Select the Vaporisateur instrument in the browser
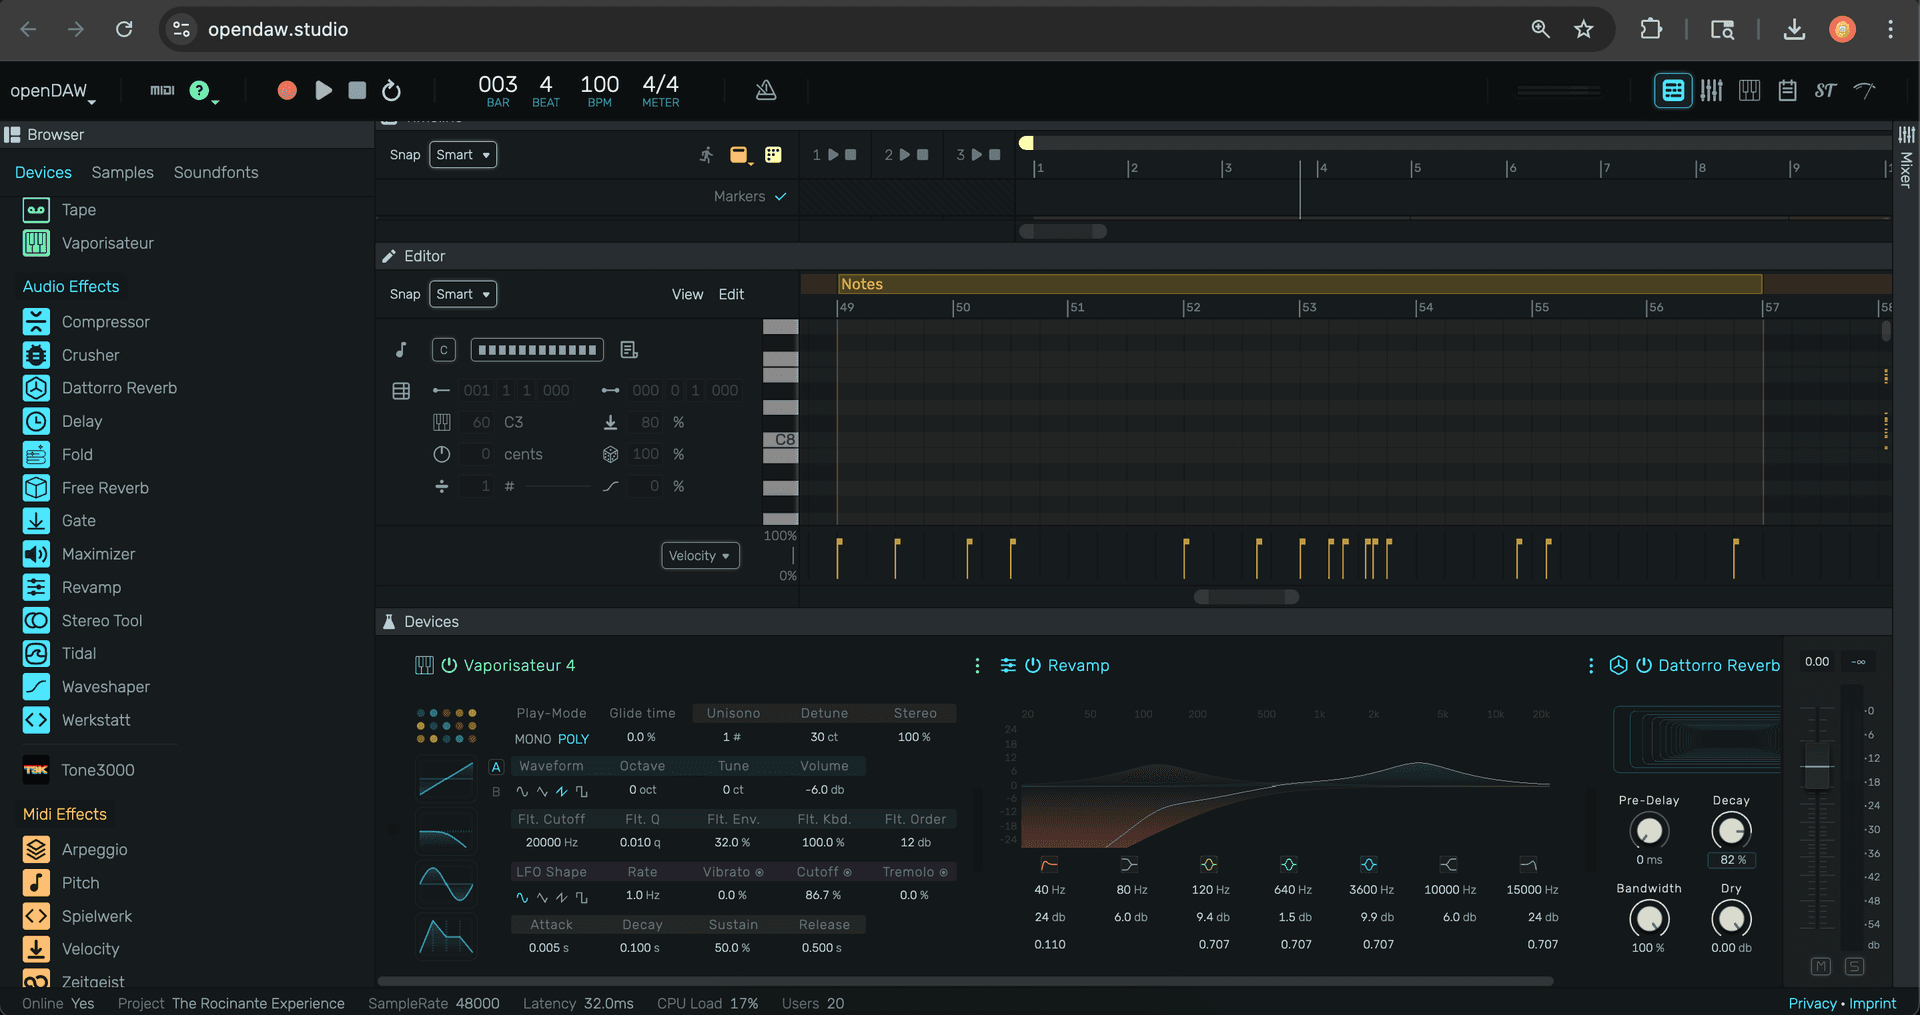 pyautogui.click(x=107, y=243)
